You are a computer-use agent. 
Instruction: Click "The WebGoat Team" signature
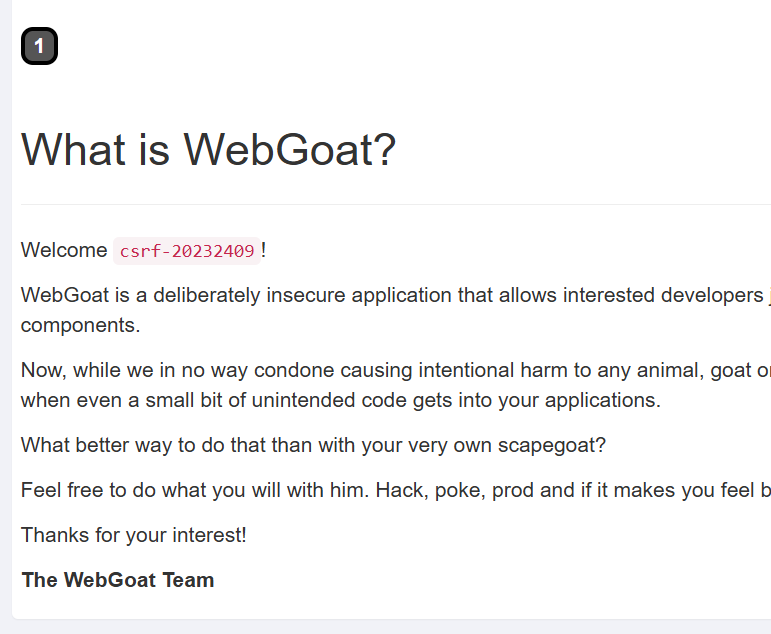coord(118,580)
